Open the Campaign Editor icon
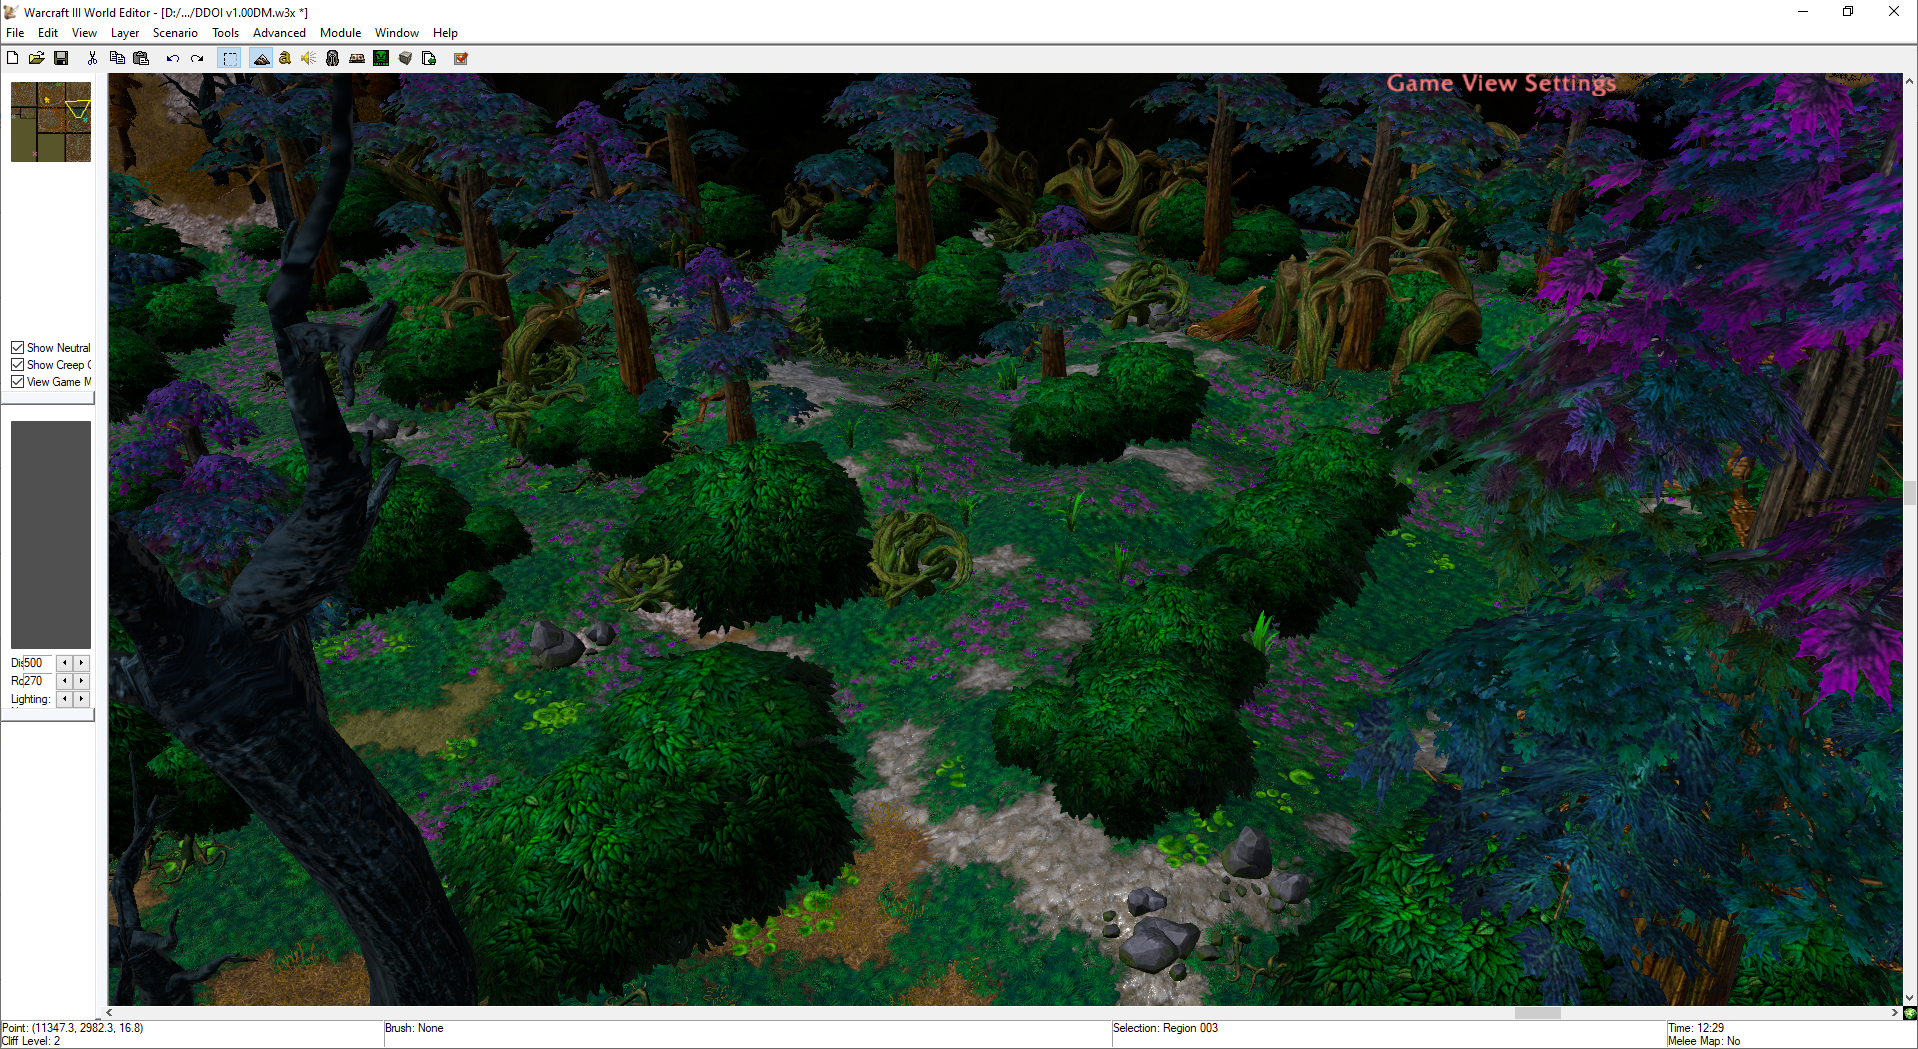 [x=357, y=58]
